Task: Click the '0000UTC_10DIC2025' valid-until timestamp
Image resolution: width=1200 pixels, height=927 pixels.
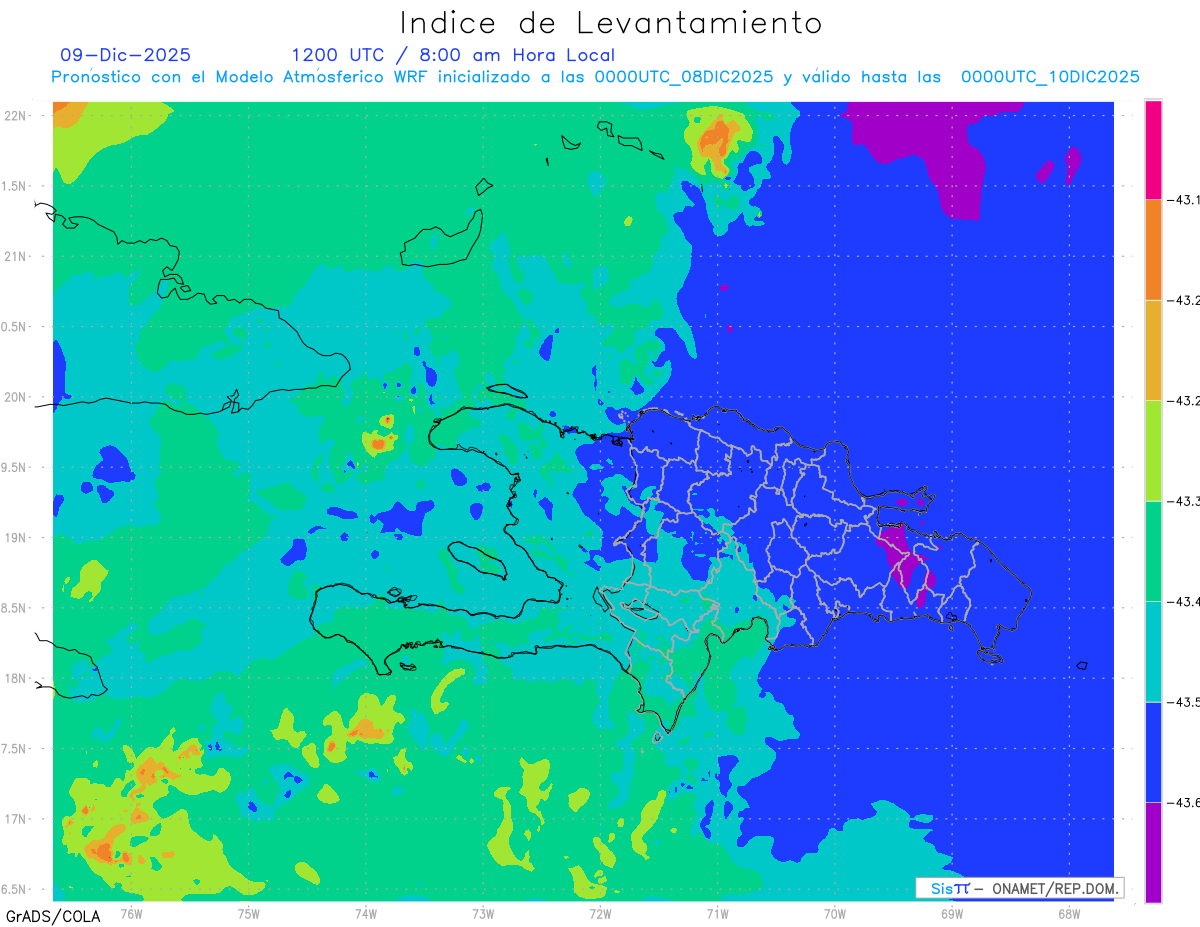Action: pos(1050,77)
